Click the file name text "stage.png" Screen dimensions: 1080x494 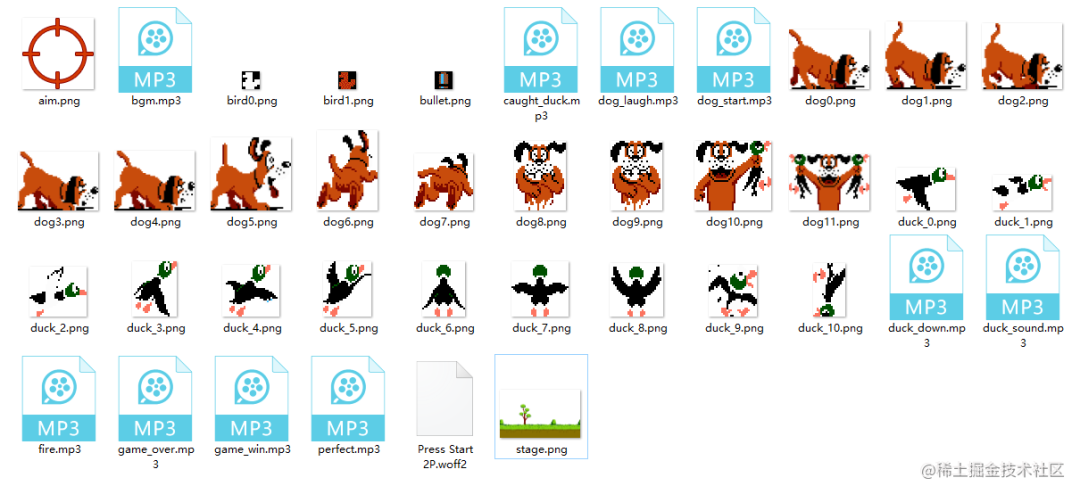pyautogui.click(x=541, y=450)
